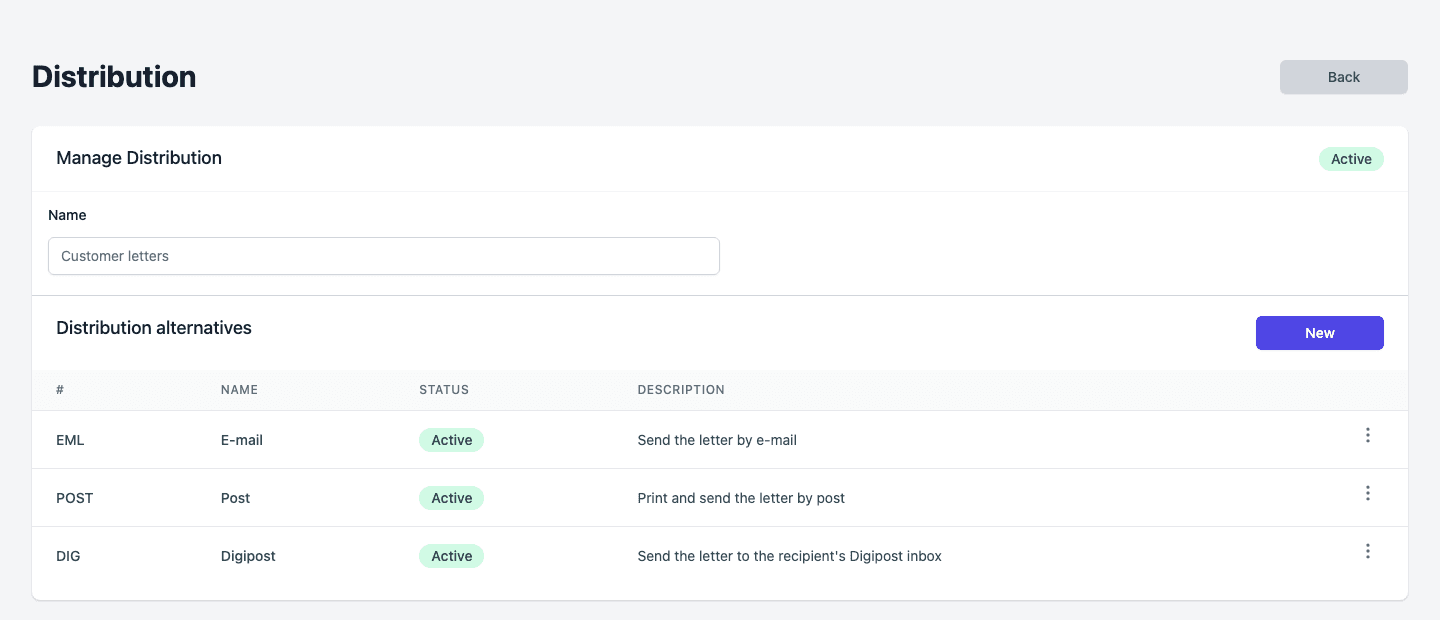Click the Manage Distribution heading

tap(139, 158)
